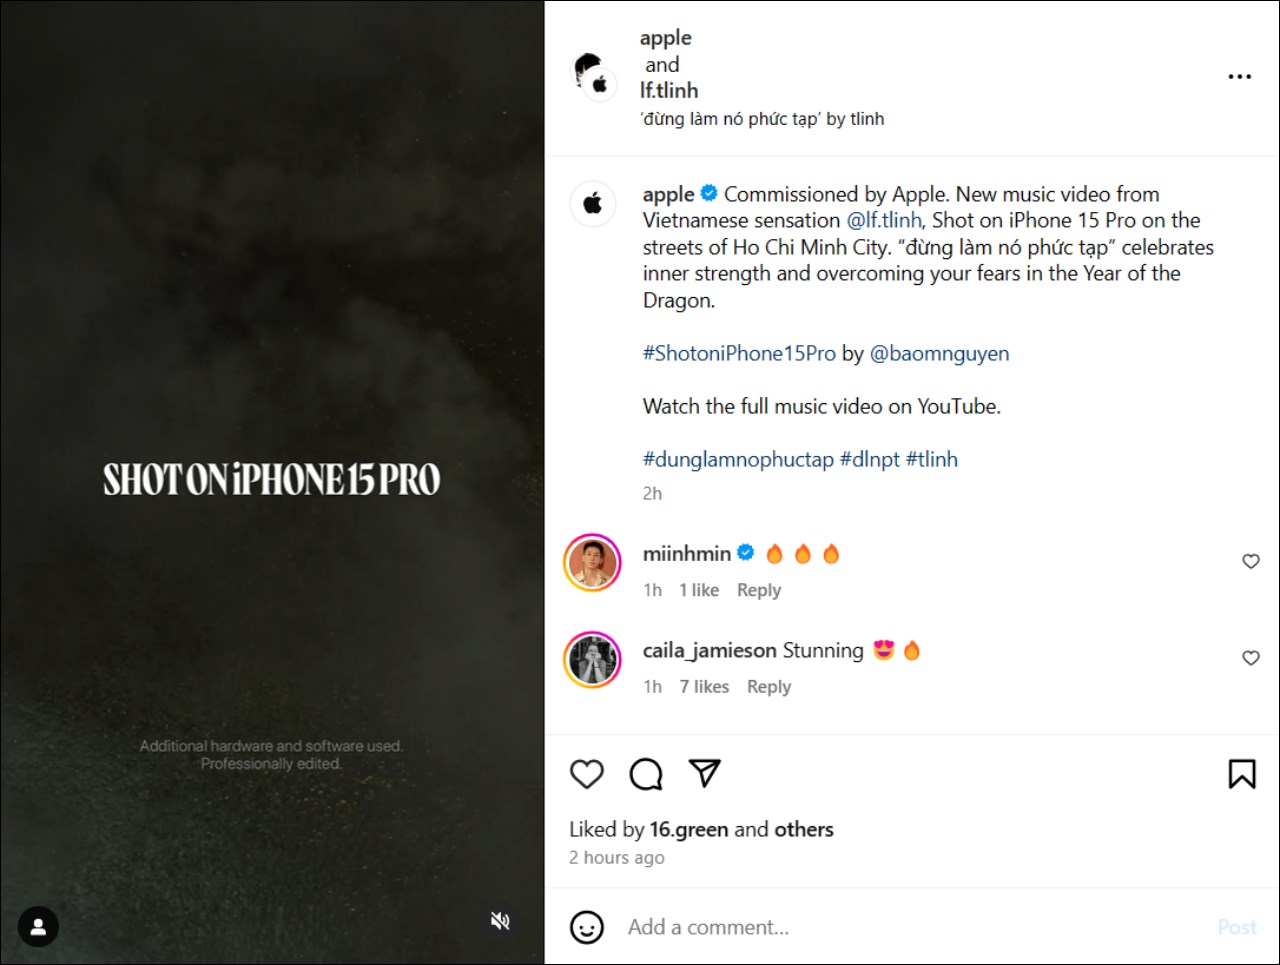Save the post with the bookmark icon

[1242, 774]
